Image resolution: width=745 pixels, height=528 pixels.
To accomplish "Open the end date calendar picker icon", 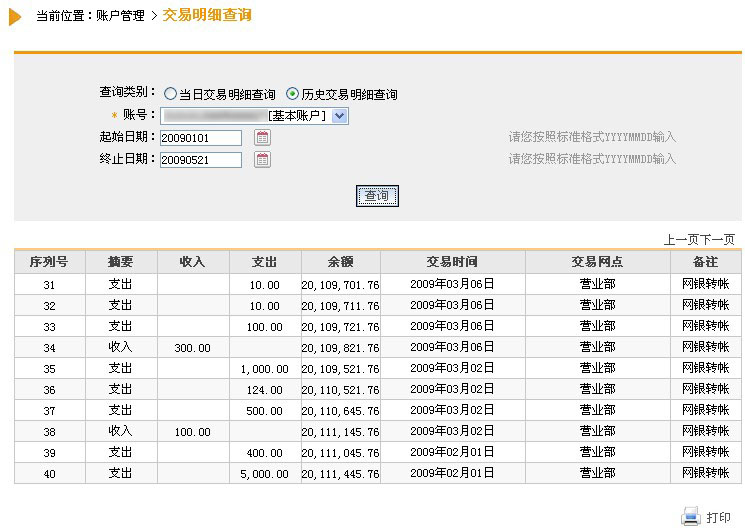I will tap(262, 159).
